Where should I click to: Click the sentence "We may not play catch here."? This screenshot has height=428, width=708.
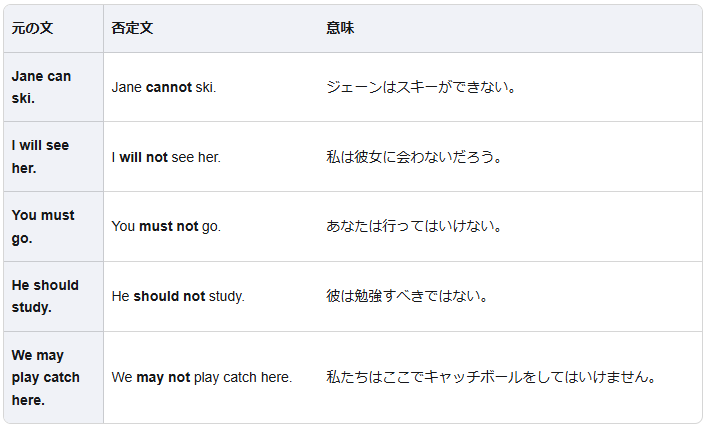202,377
